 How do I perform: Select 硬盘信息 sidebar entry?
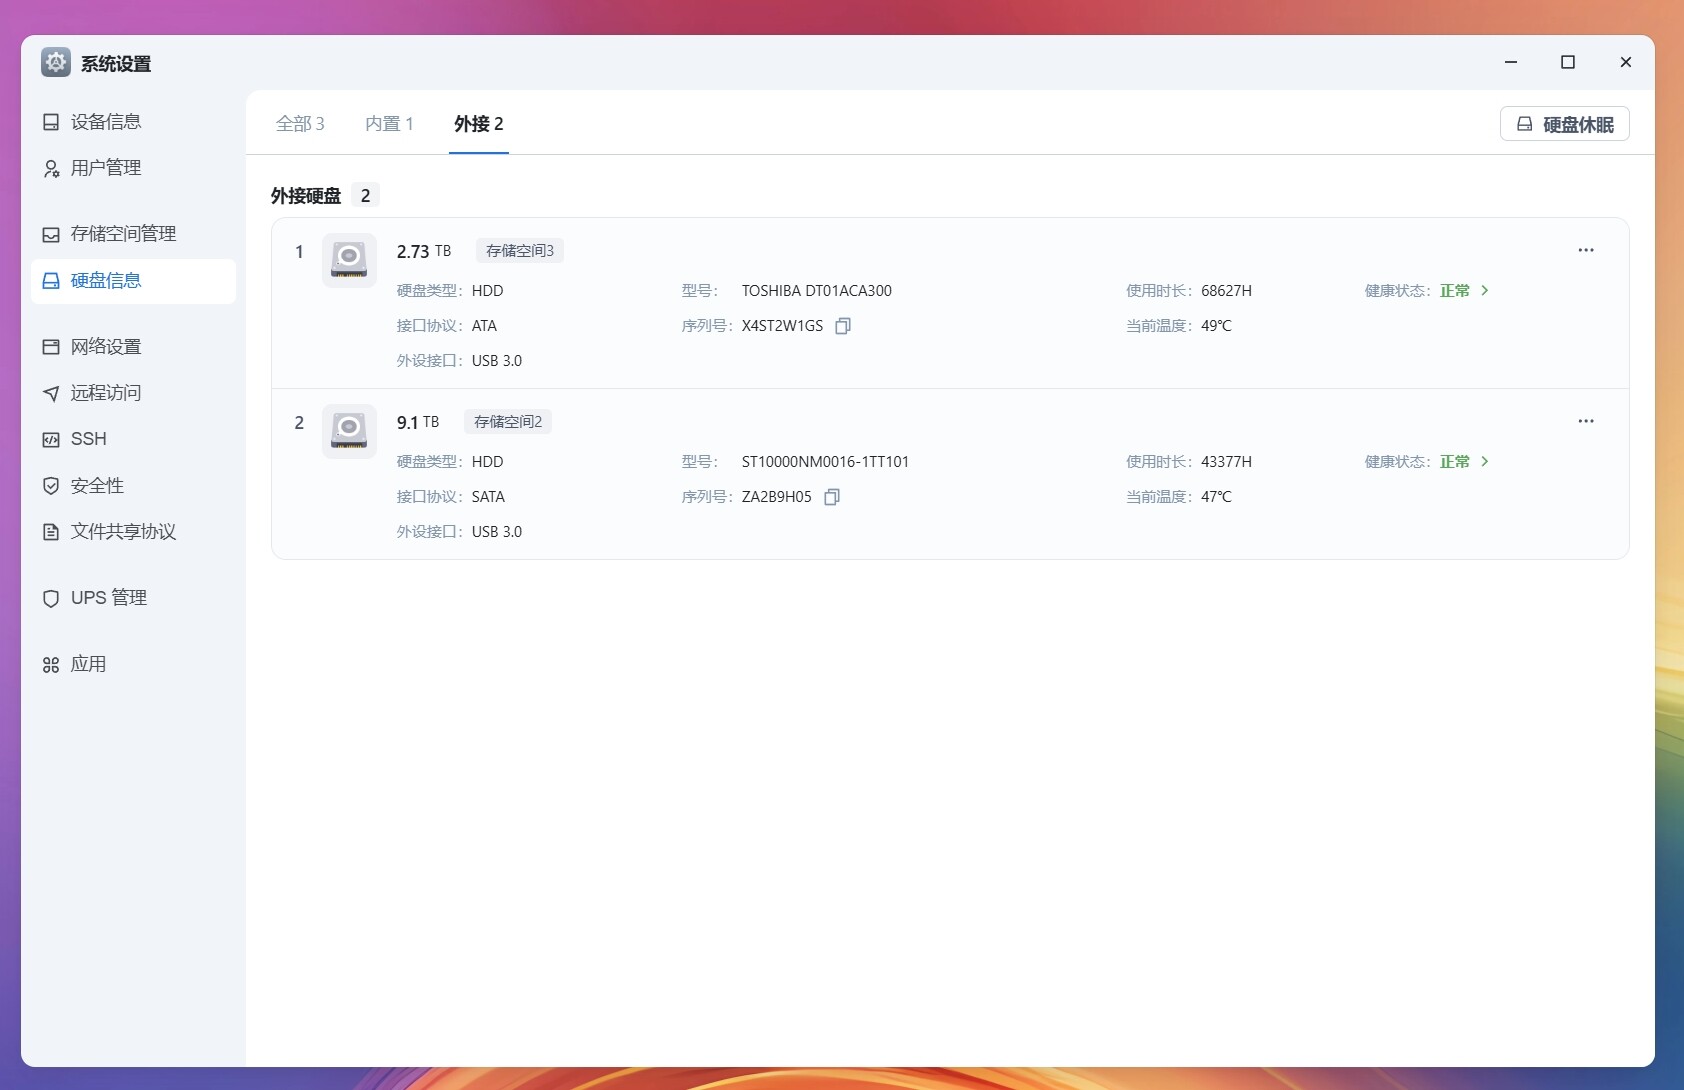click(133, 281)
